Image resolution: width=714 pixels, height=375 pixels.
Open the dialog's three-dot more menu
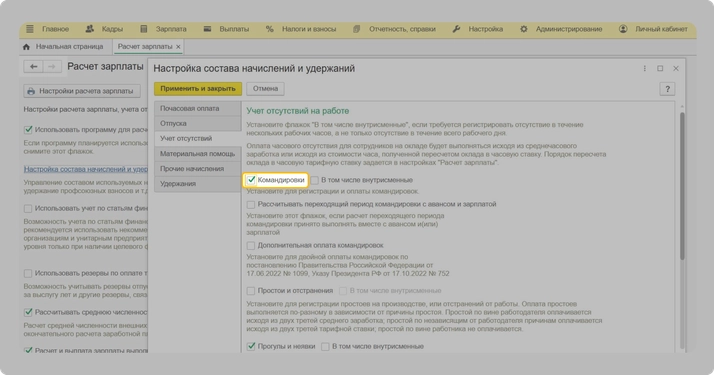click(645, 68)
